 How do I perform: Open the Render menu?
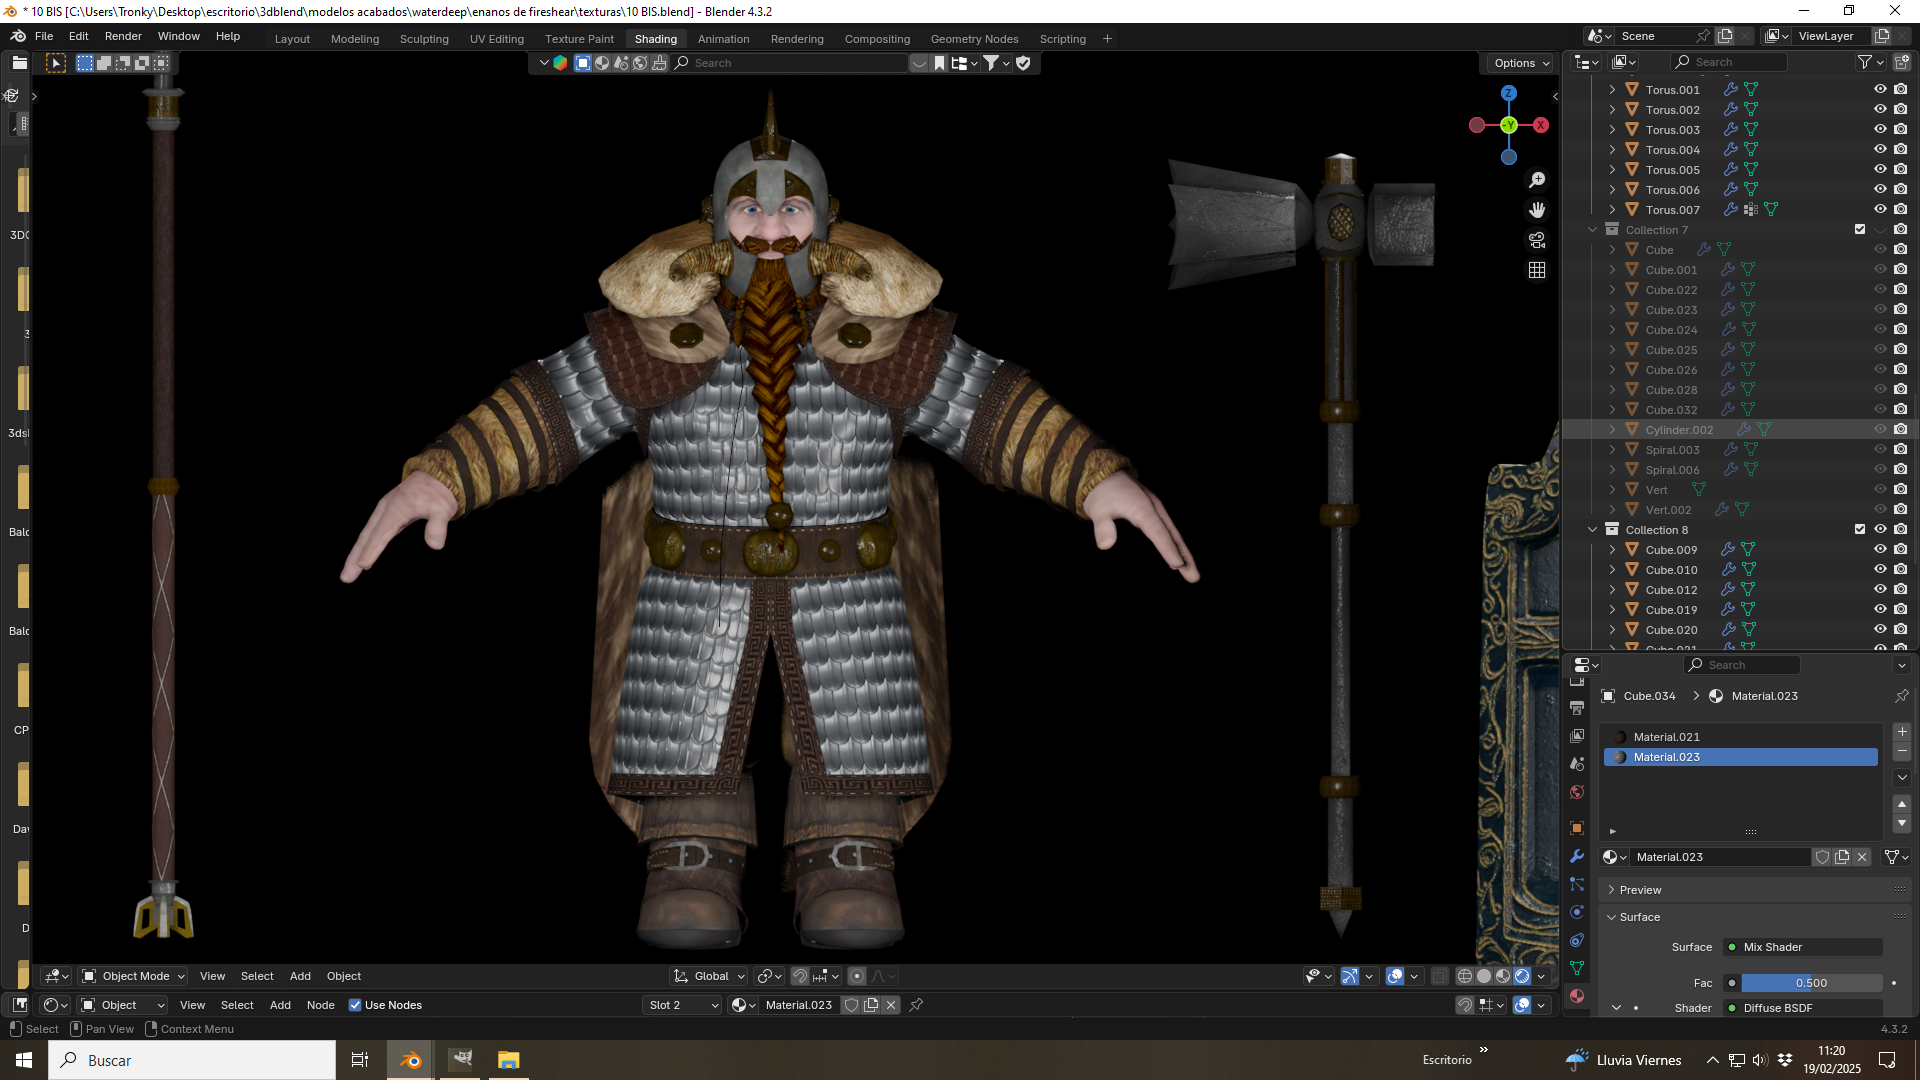point(123,36)
